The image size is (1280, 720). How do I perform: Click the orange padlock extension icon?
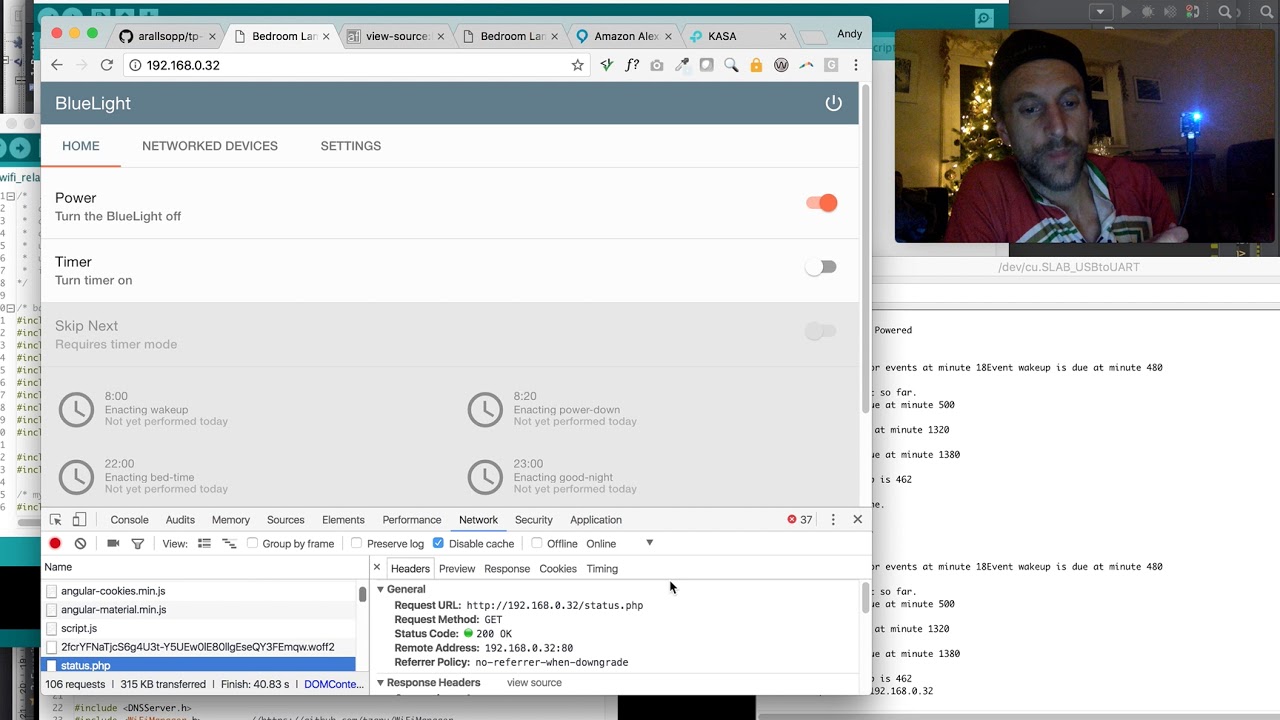(x=756, y=65)
